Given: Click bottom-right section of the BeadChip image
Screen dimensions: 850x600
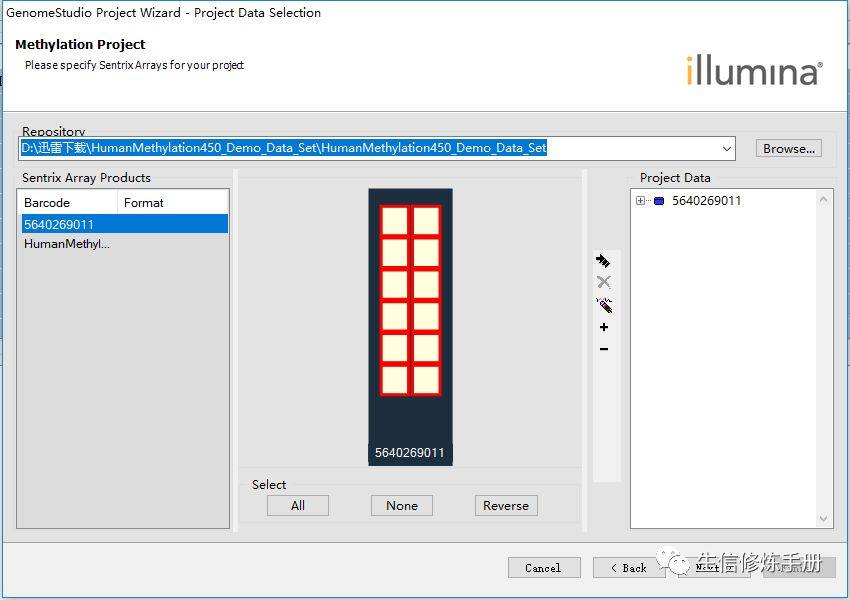Looking at the screenshot, I should 426,380.
